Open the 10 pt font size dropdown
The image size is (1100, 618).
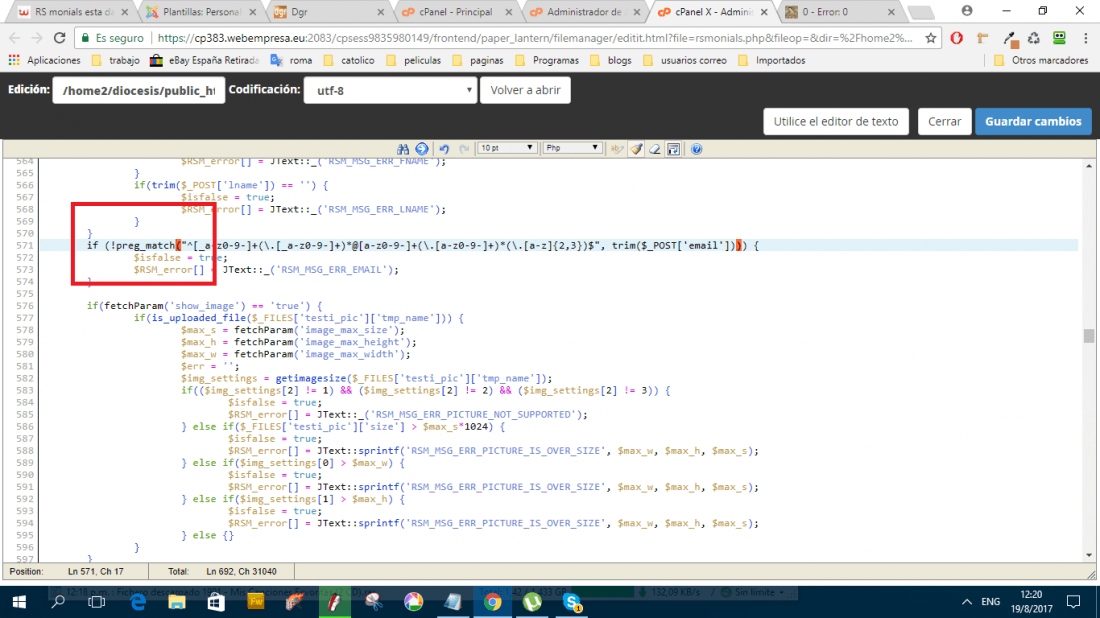pyautogui.click(x=507, y=148)
